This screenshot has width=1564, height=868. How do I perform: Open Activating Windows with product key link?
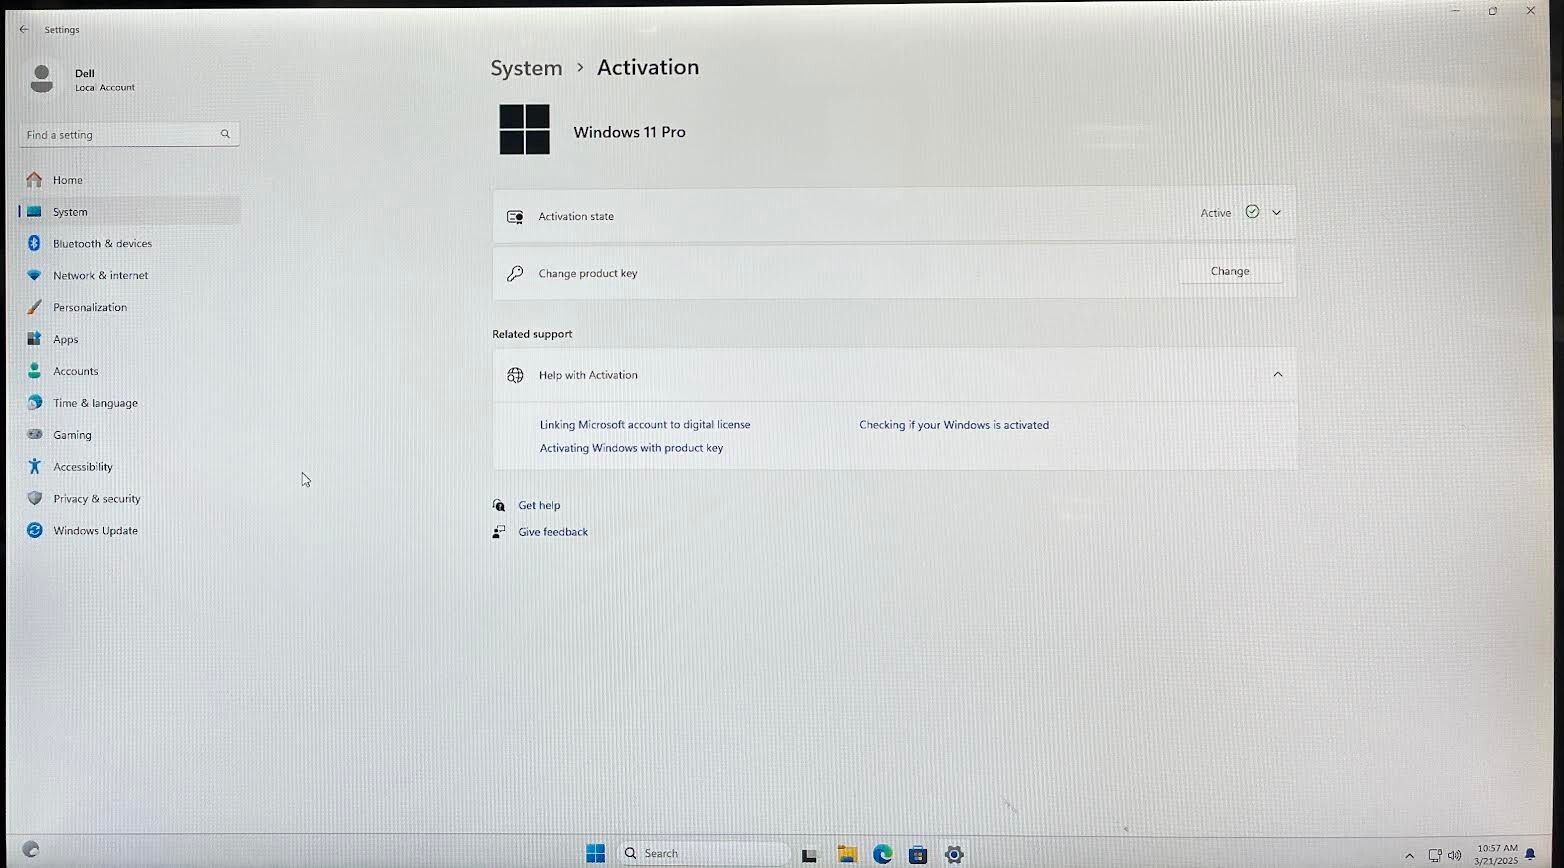(631, 448)
